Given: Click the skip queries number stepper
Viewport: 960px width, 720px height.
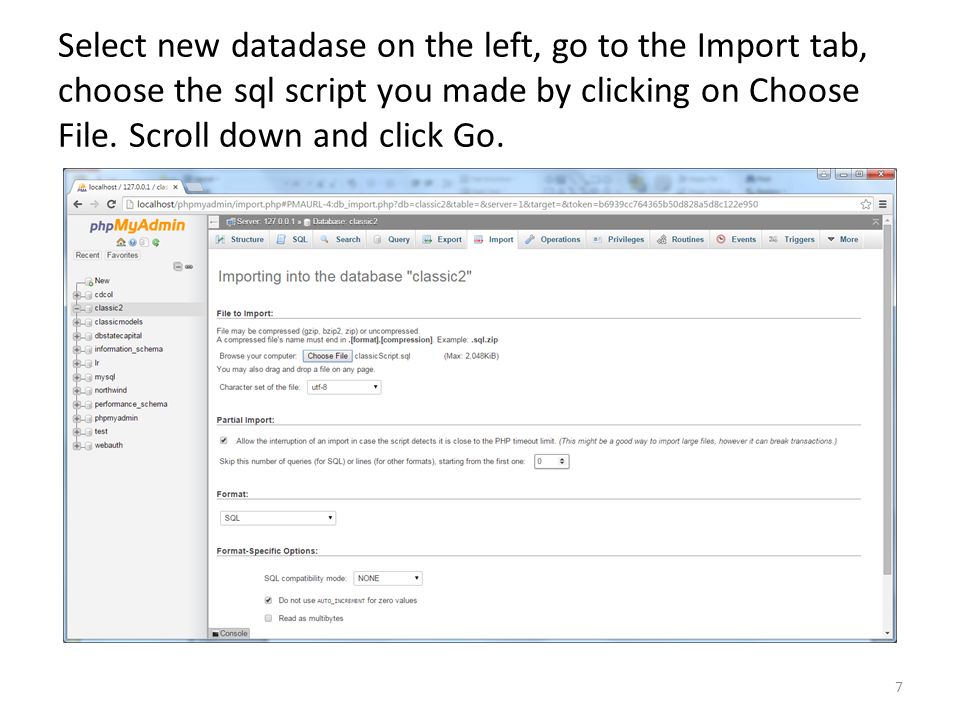Looking at the screenshot, I should click(x=561, y=462).
